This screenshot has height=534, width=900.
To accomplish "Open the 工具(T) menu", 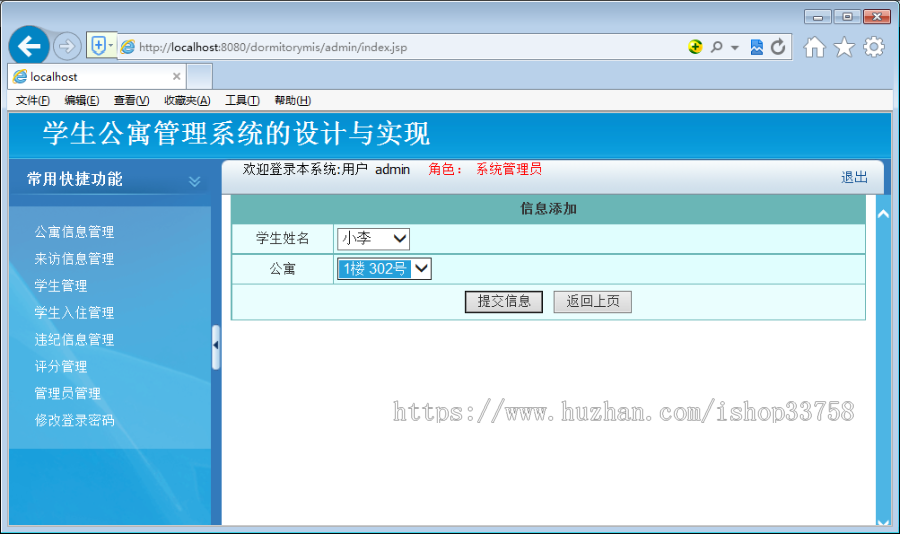I will point(242,100).
